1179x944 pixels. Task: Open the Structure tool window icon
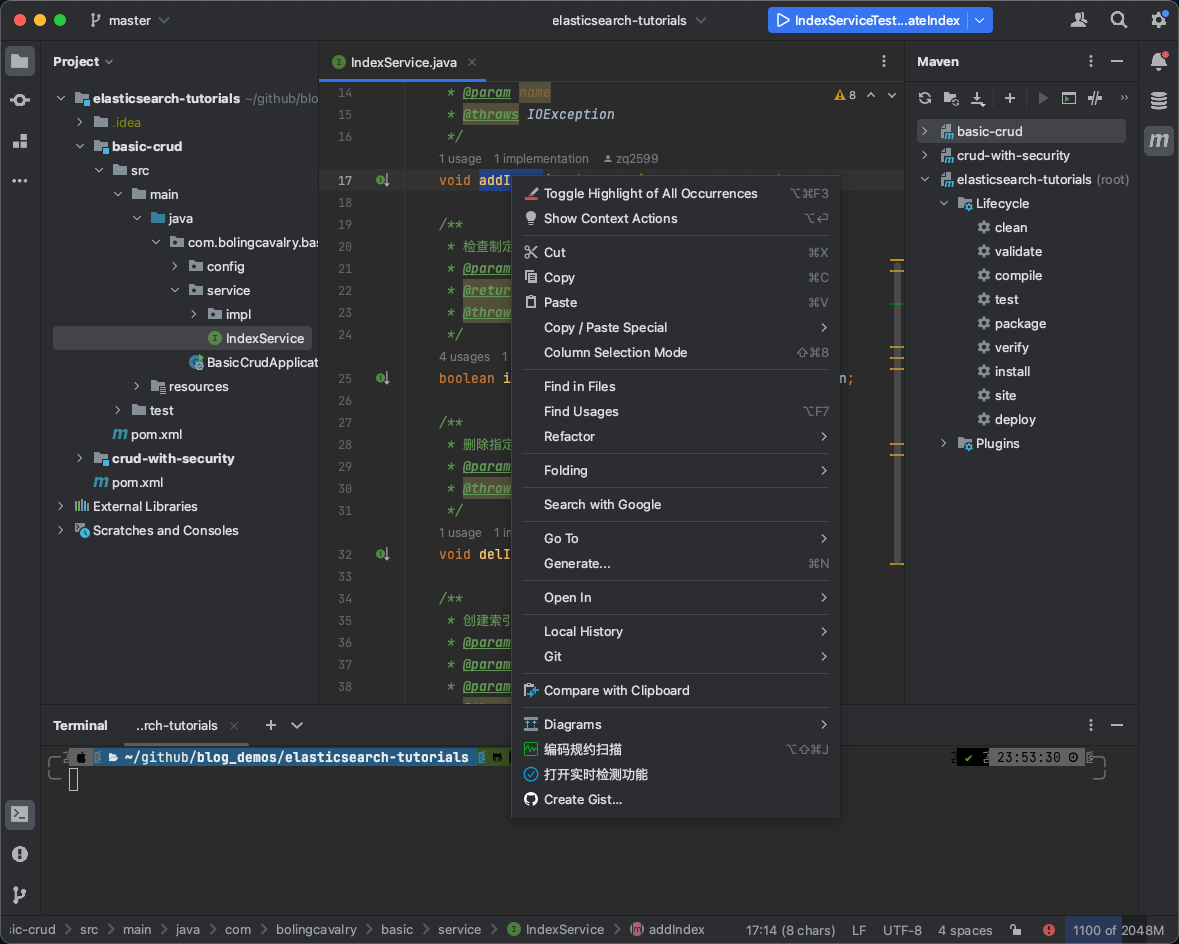click(20, 141)
